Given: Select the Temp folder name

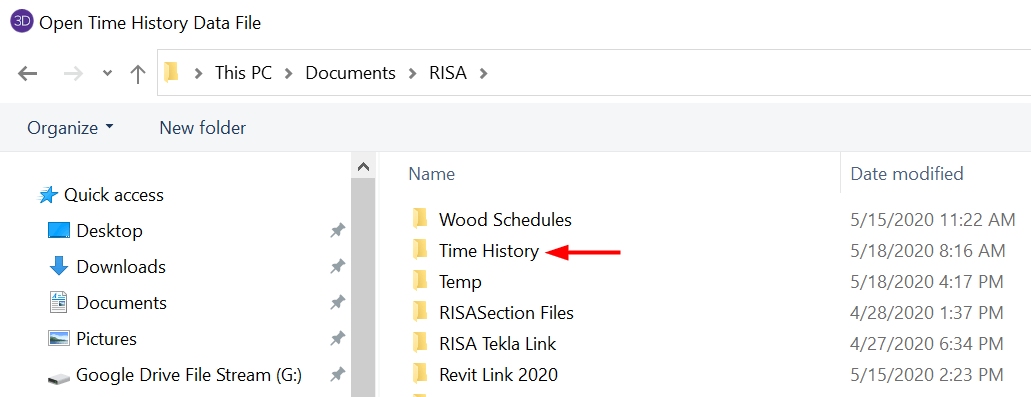Looking at the screenshot, I should point(460,282).
